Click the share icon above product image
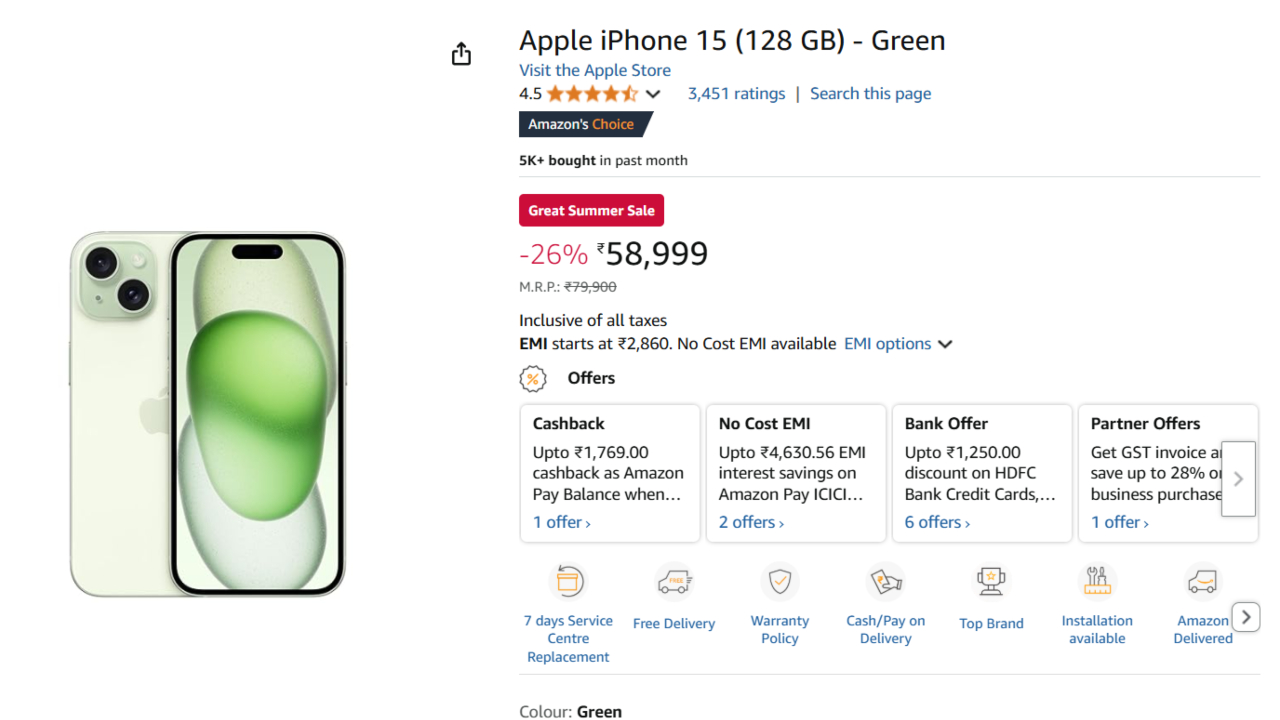The image size is (1280, 720). tap(461, 54)
